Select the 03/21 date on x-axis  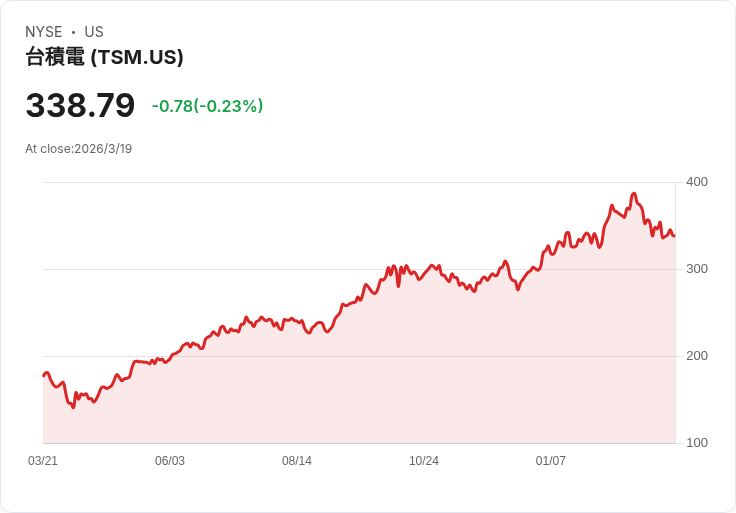(42, 461)
